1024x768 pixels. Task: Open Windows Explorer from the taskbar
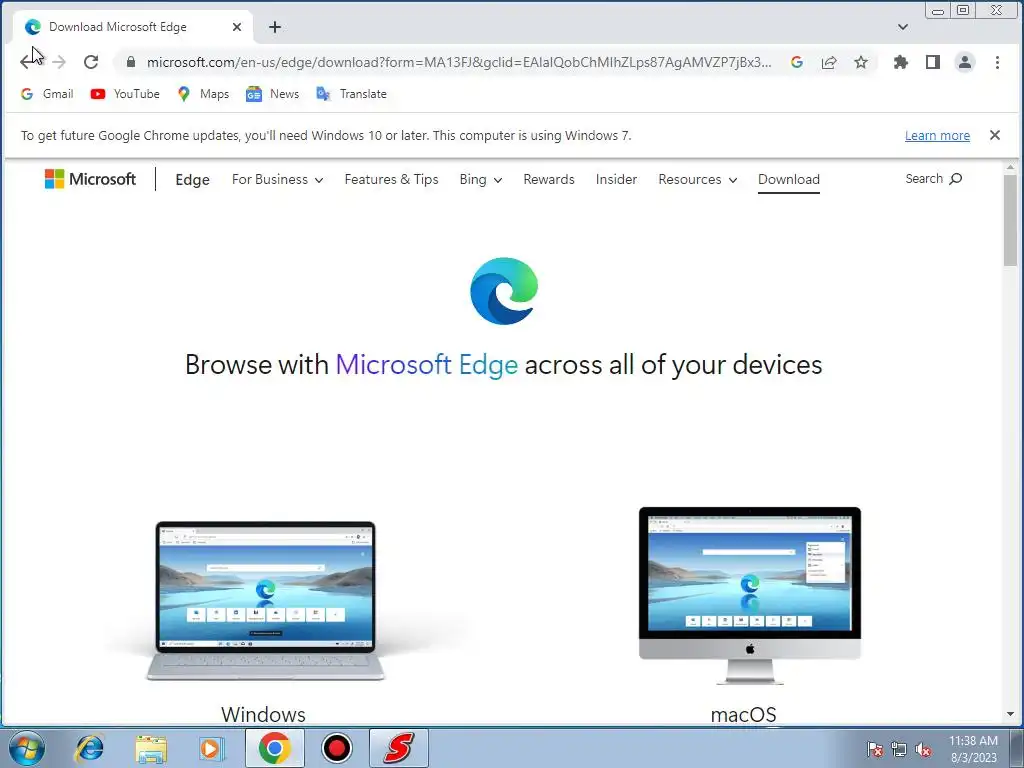pyautogui.click(x=151, y=748)
